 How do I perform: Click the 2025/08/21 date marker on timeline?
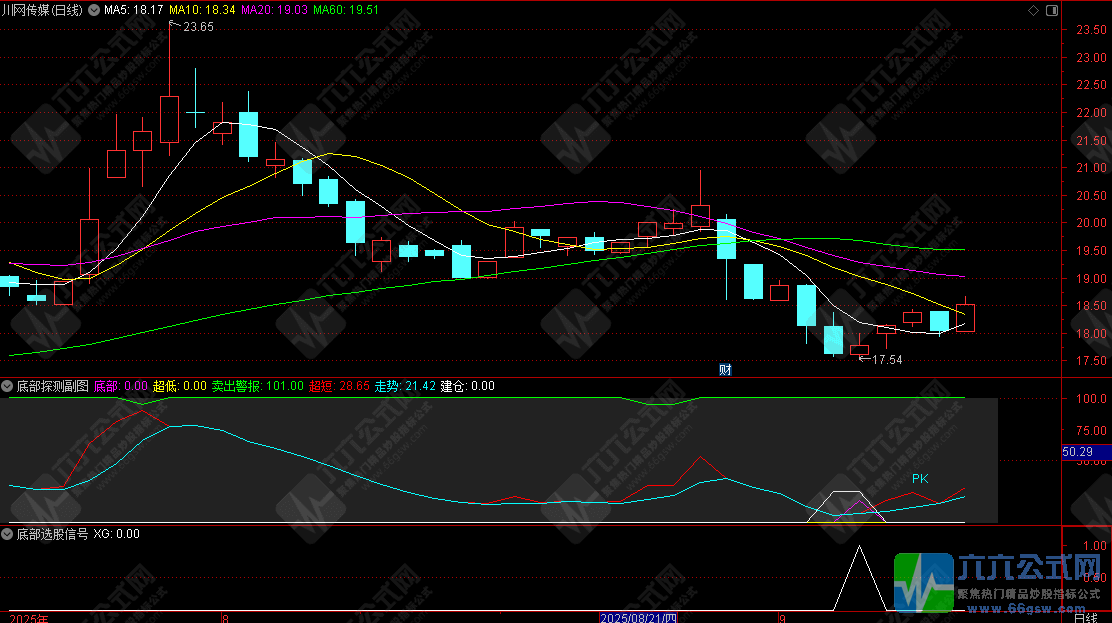click(x=639, y=618)
